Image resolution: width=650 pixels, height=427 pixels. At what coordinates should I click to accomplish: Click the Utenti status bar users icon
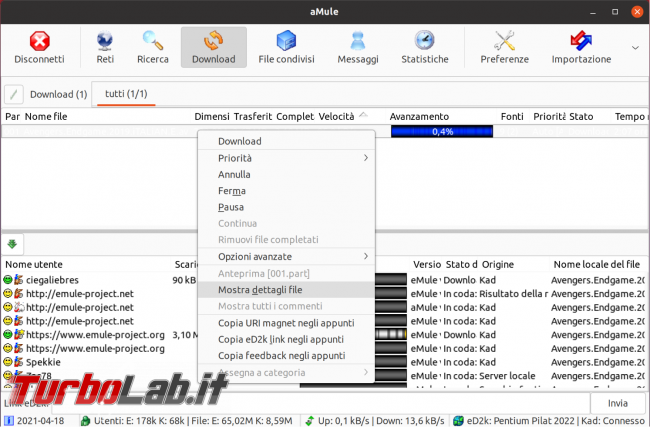85,421
